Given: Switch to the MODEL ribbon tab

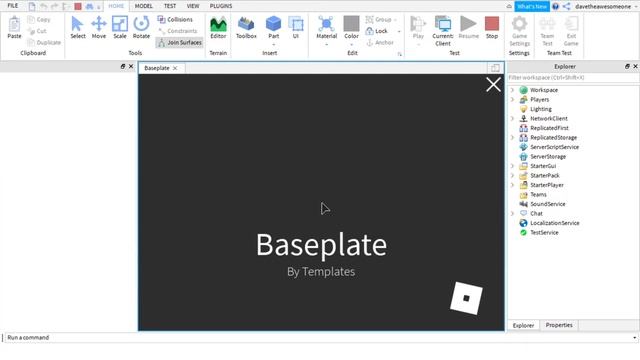Looking at the screenshot, I should [144, 6].
